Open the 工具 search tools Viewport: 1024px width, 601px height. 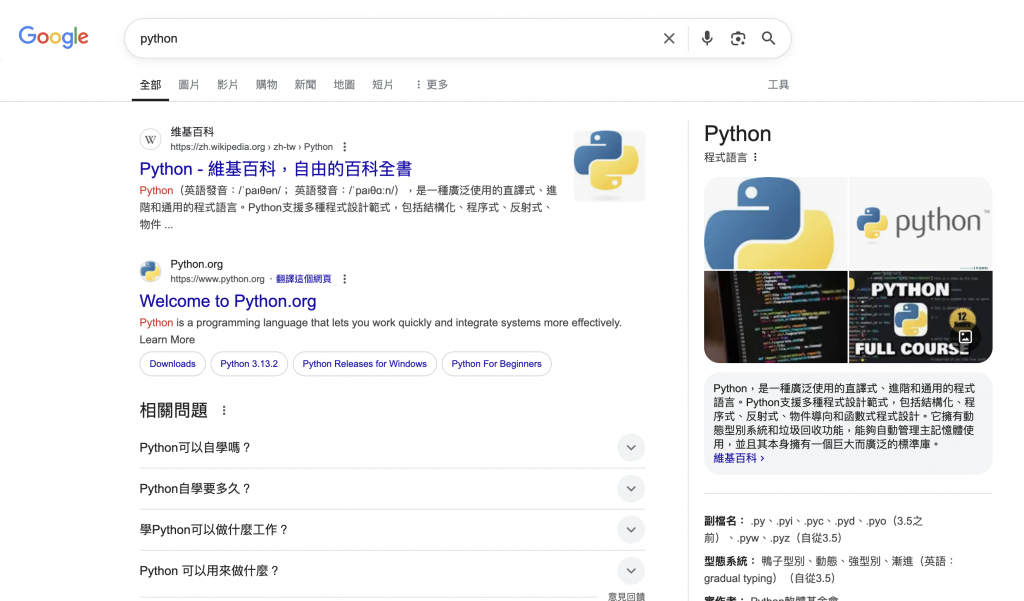(x=778, y=85)
